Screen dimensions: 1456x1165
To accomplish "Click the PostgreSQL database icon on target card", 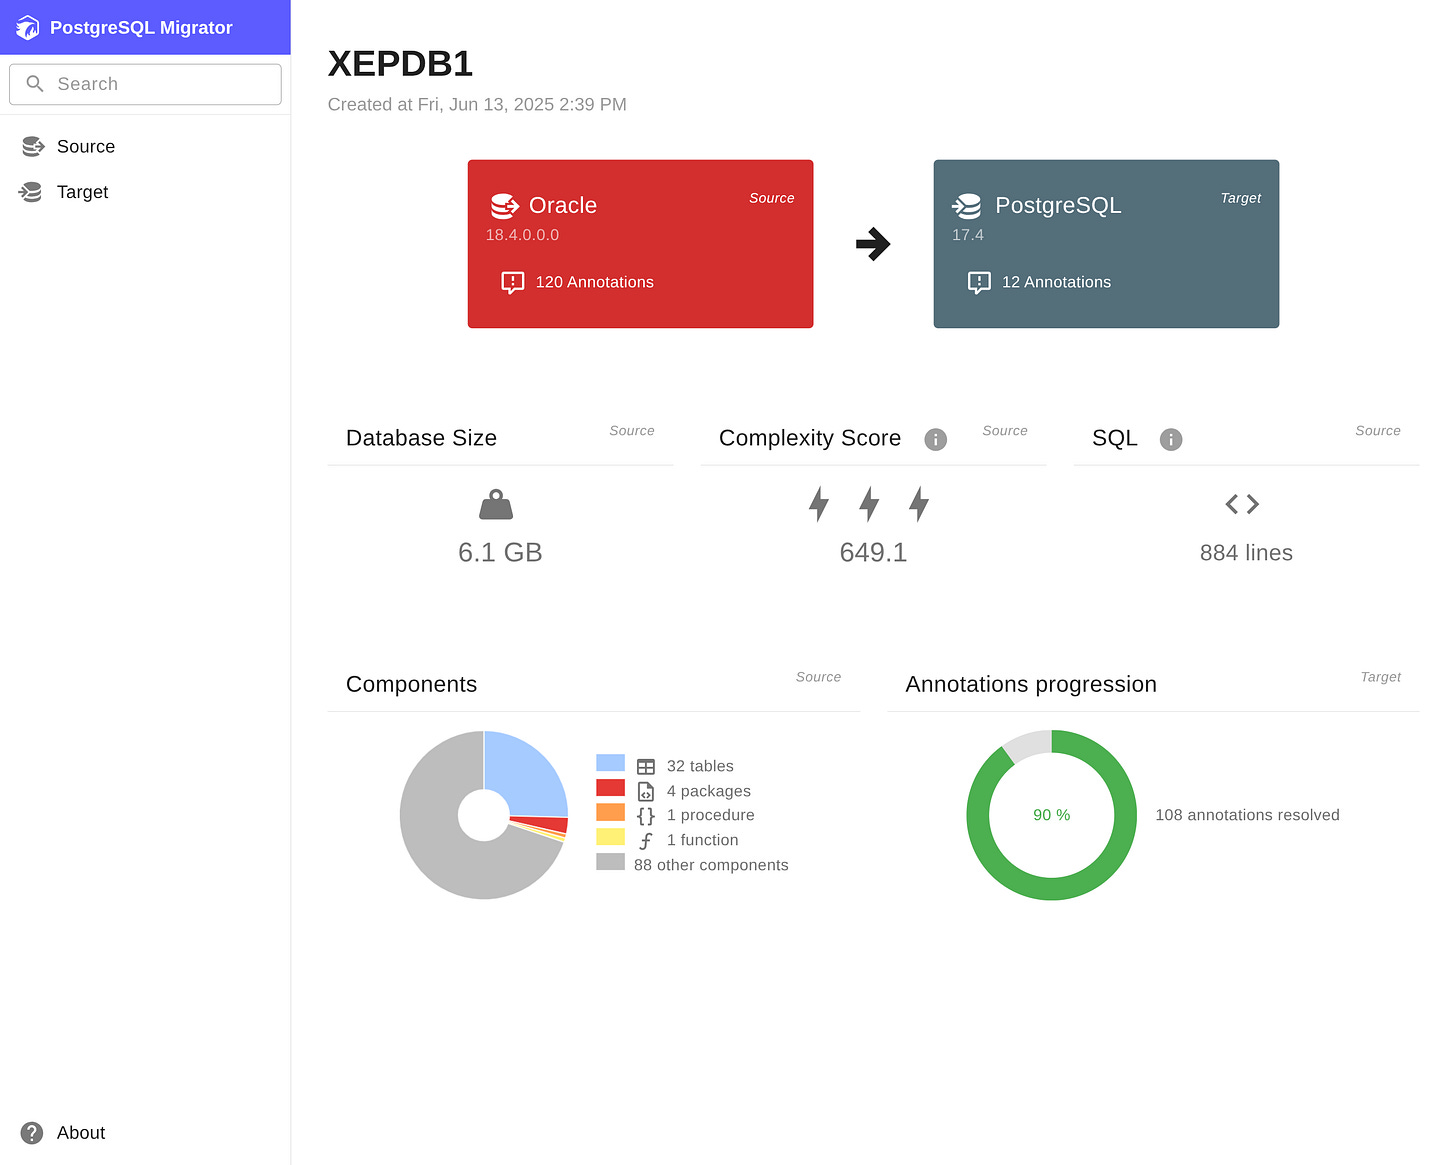I will tap(967, 206).
